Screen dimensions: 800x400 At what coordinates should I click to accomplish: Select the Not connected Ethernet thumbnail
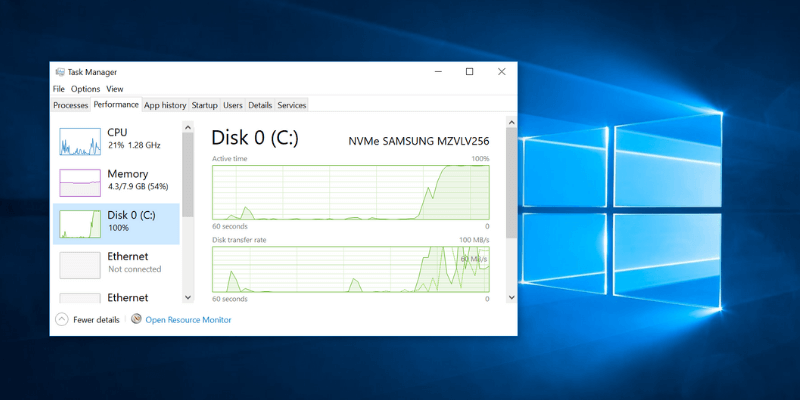[80, 265]
